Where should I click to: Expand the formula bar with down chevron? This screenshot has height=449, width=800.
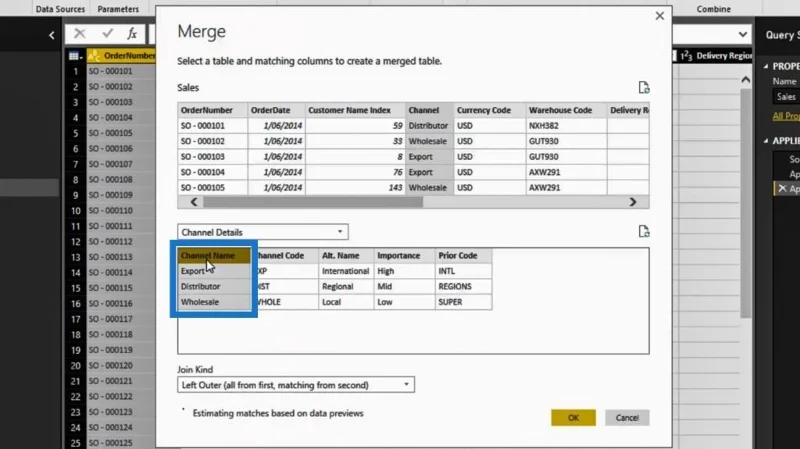click(742, 35)
